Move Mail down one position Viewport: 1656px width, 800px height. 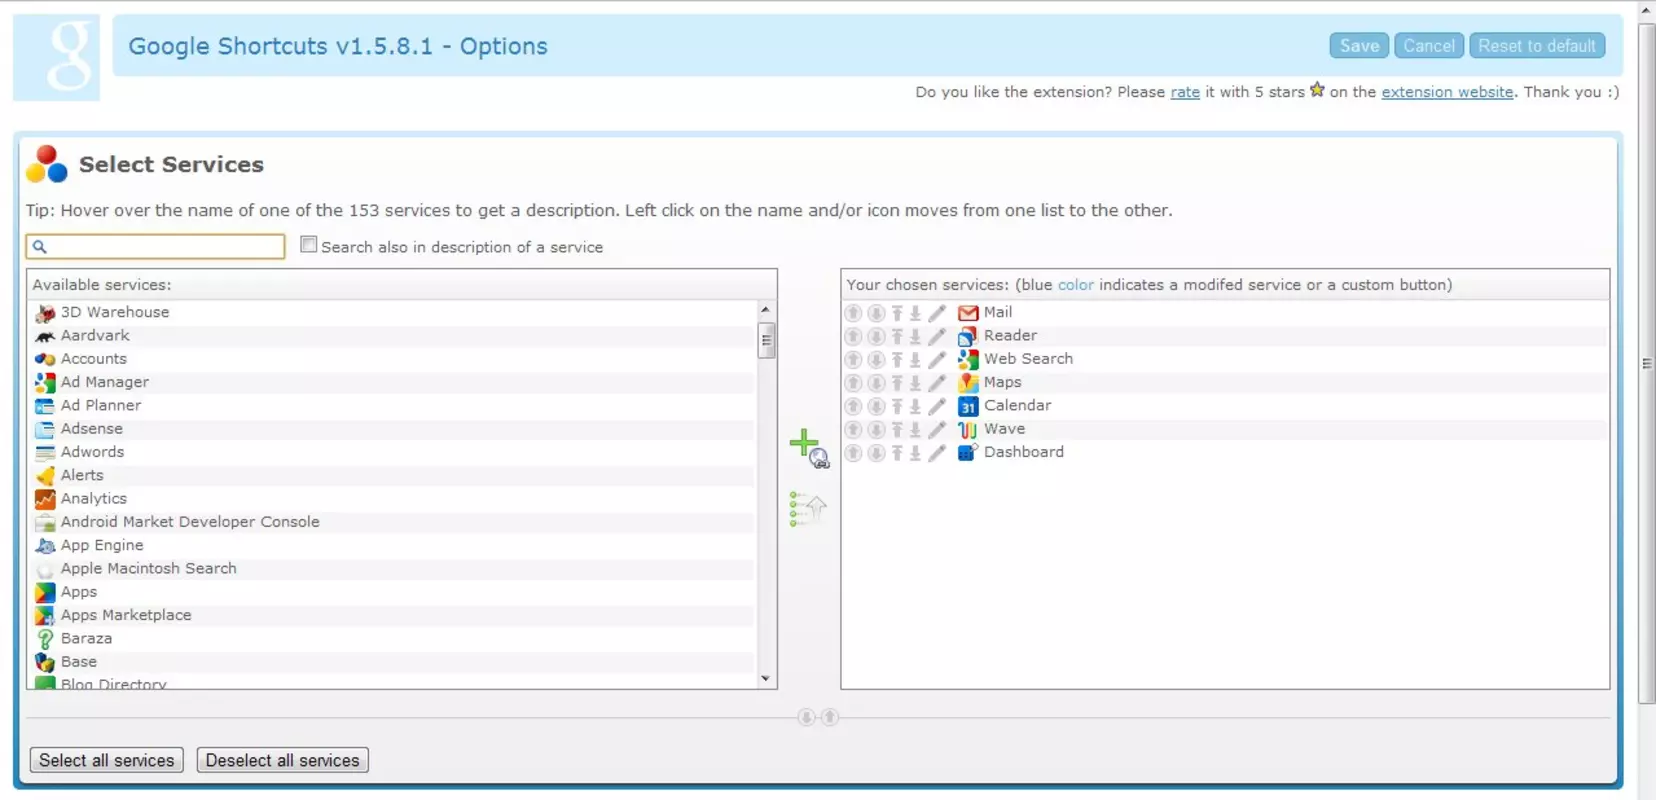coord(876,313)
